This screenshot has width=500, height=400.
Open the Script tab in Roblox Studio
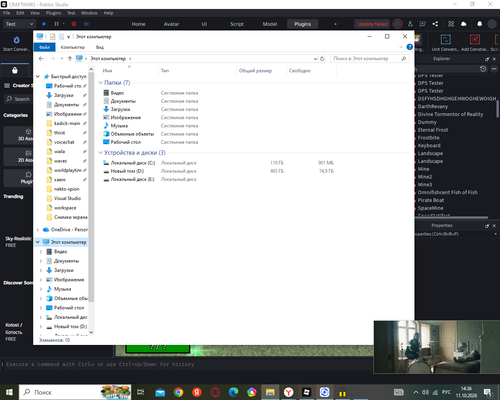coord(237,24)
